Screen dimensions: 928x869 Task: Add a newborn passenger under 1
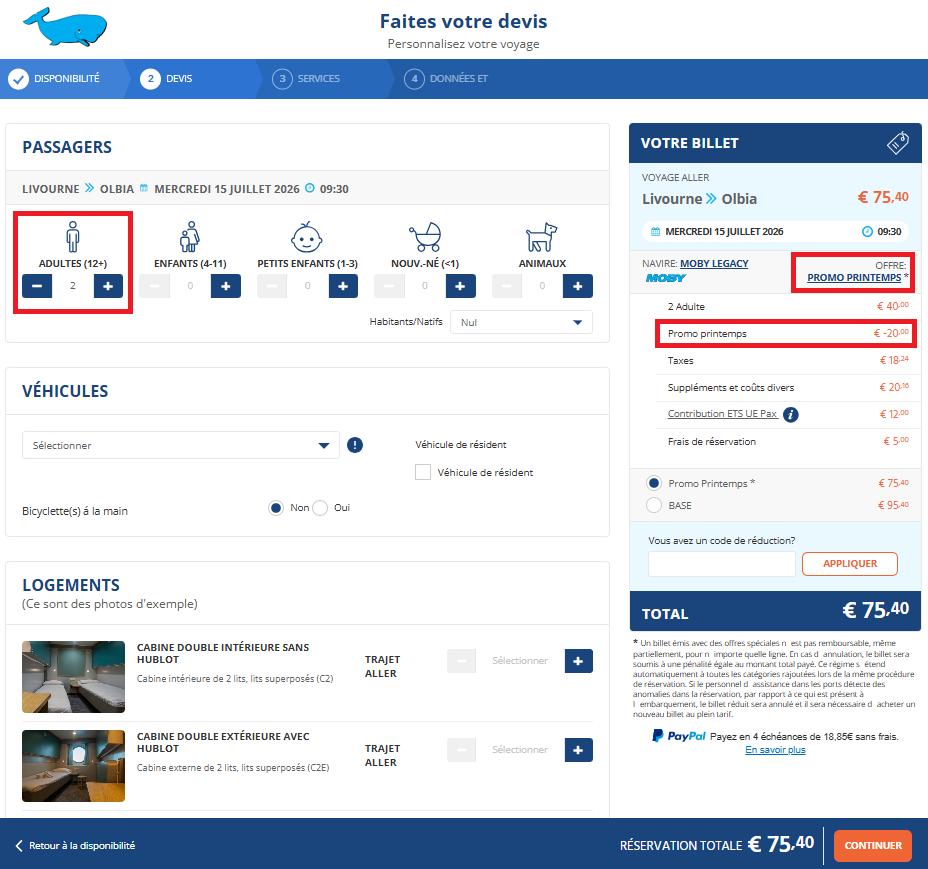coord(460,286)
